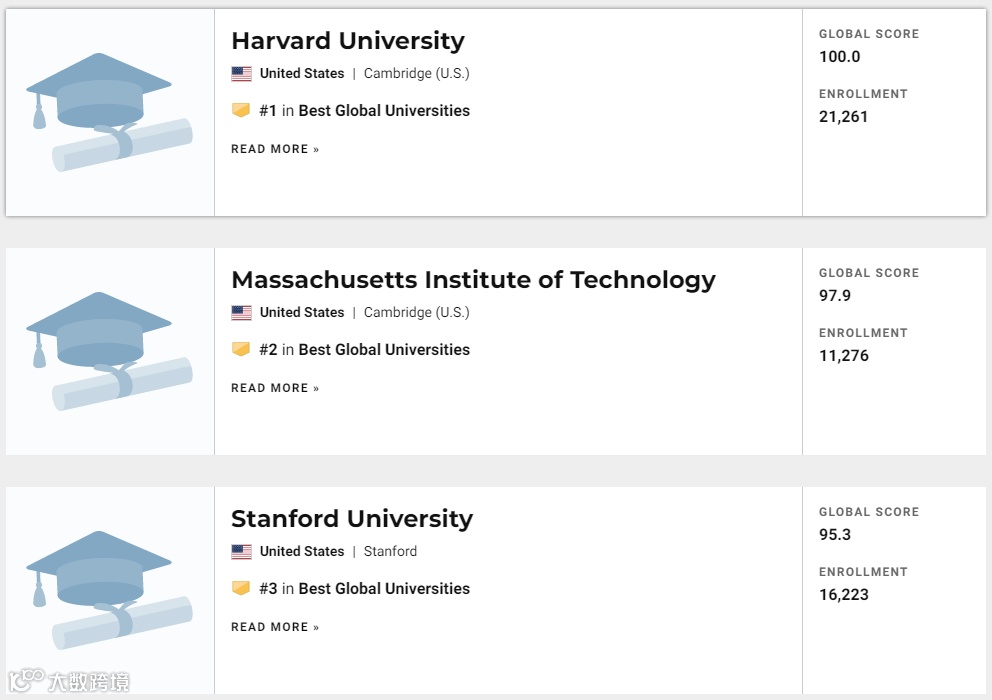Click Harvard's global score value 100.0
This screenshot has height=700, width=992.
840,57
